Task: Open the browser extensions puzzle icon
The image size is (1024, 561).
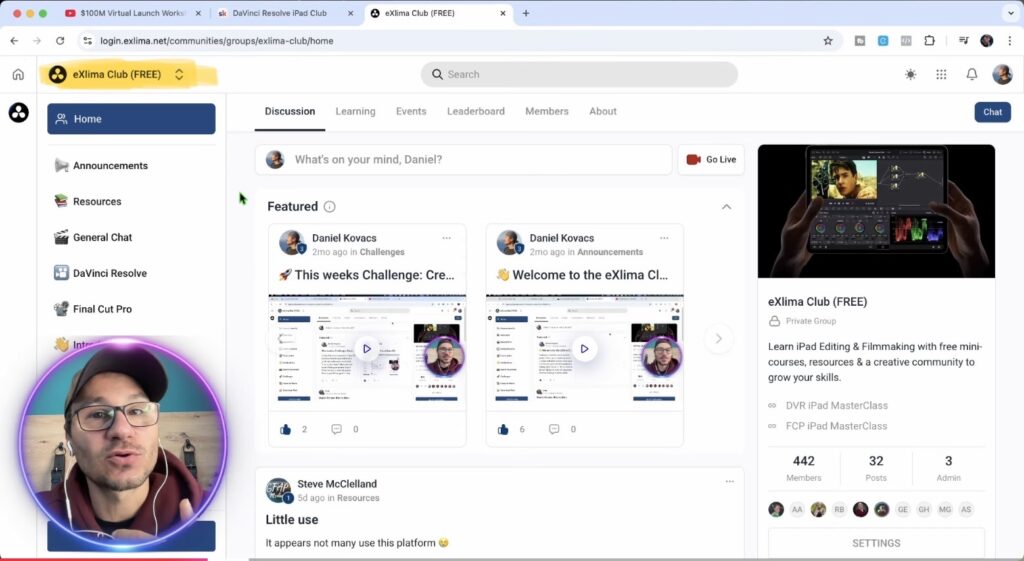Action: (929, 40)
